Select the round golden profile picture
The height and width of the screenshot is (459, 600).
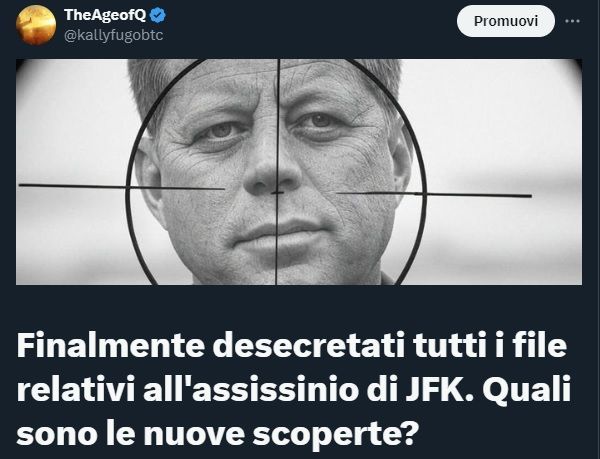[x=36, y=25]
